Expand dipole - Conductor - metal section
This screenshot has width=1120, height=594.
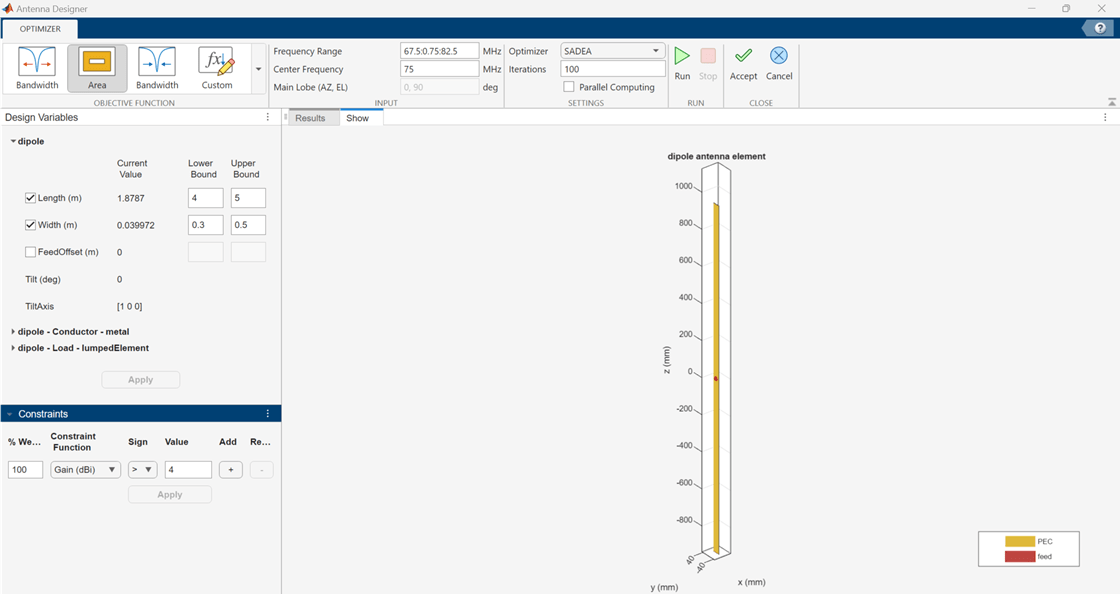click(x=13, y=332)
